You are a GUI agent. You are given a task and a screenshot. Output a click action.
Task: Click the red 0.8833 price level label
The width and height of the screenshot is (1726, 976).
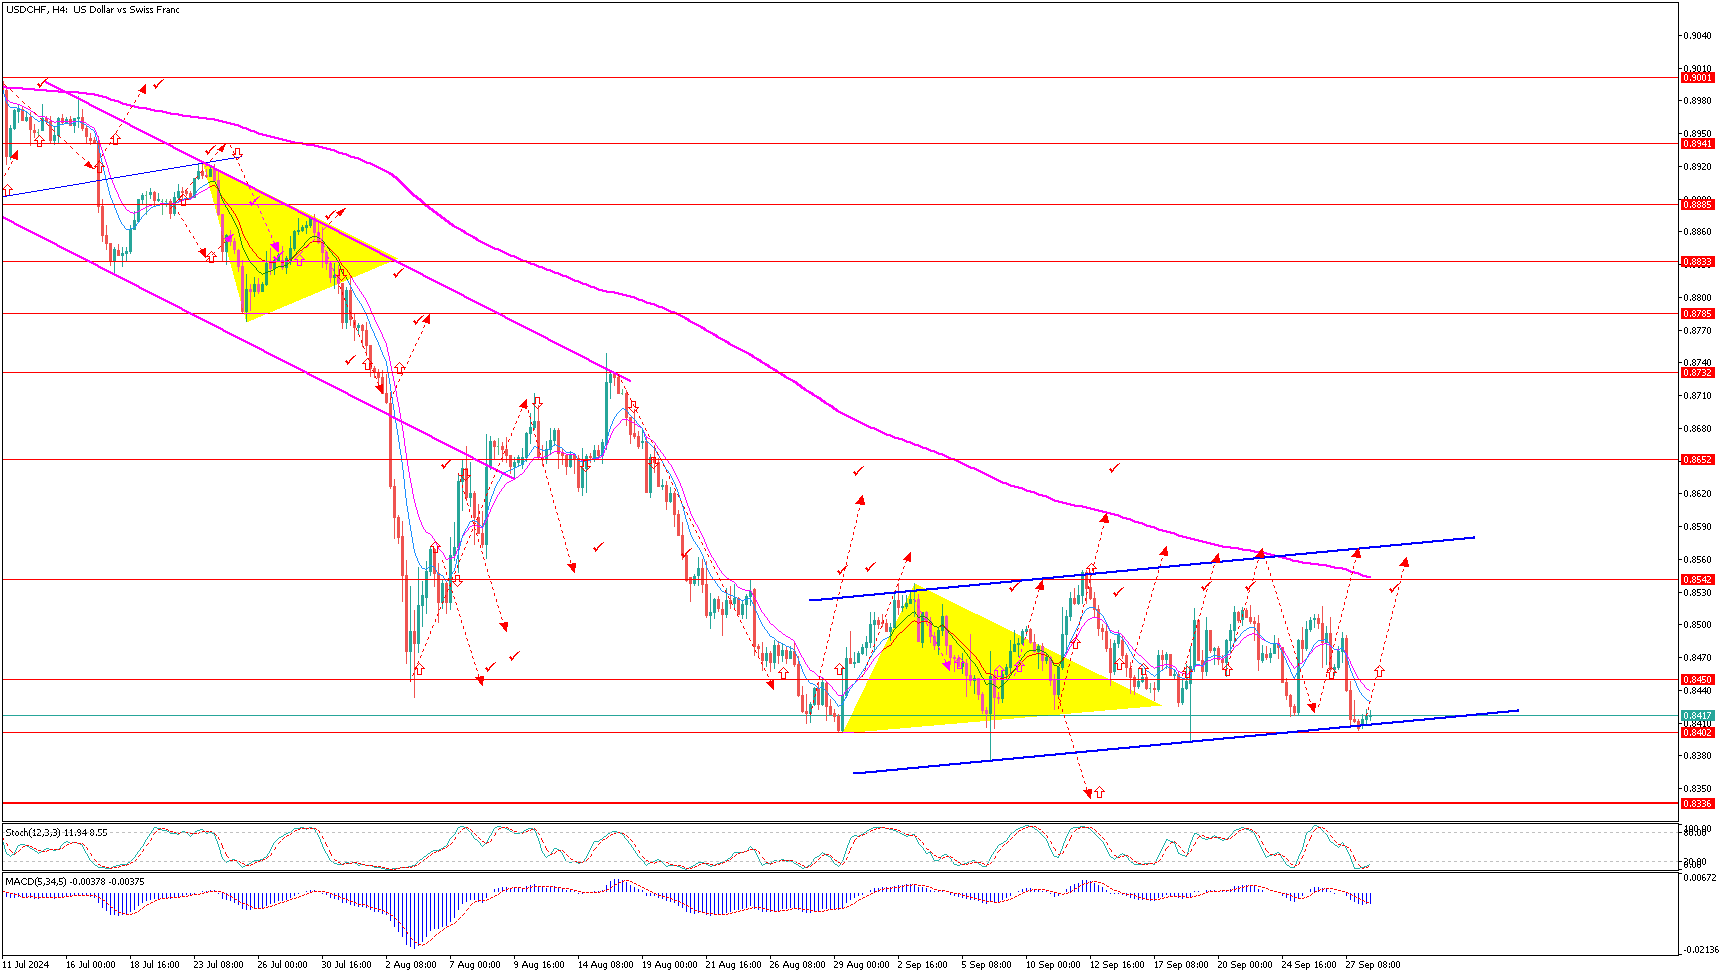[1697, 262]
